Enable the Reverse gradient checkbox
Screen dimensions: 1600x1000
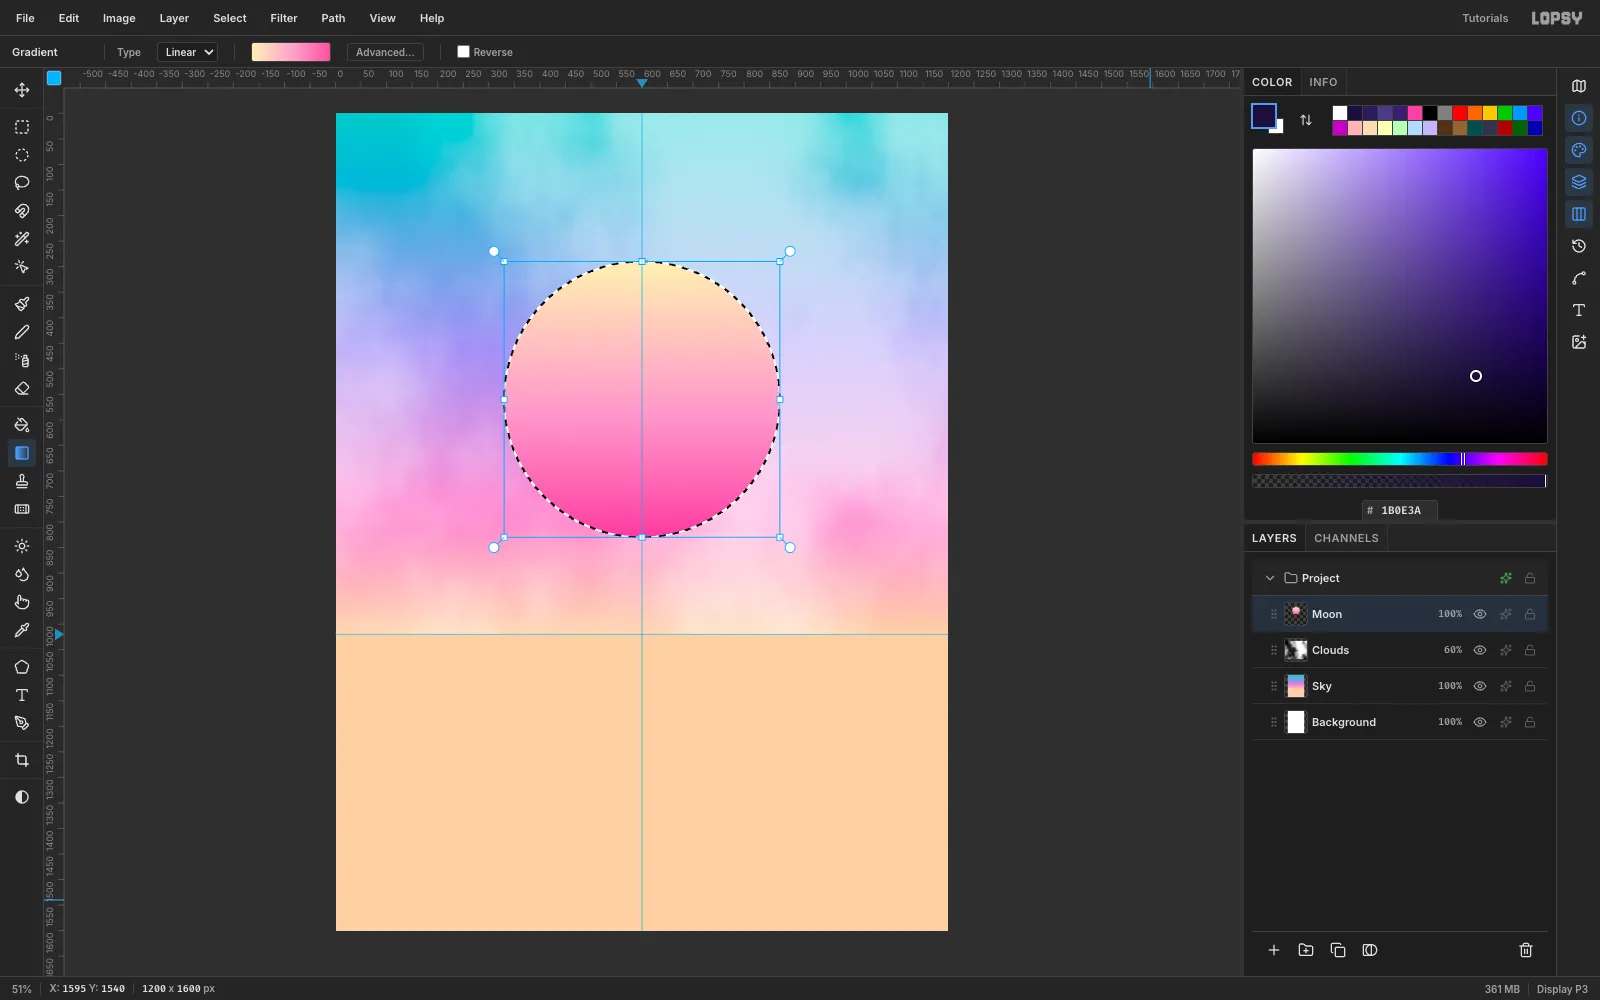[463, 52]
